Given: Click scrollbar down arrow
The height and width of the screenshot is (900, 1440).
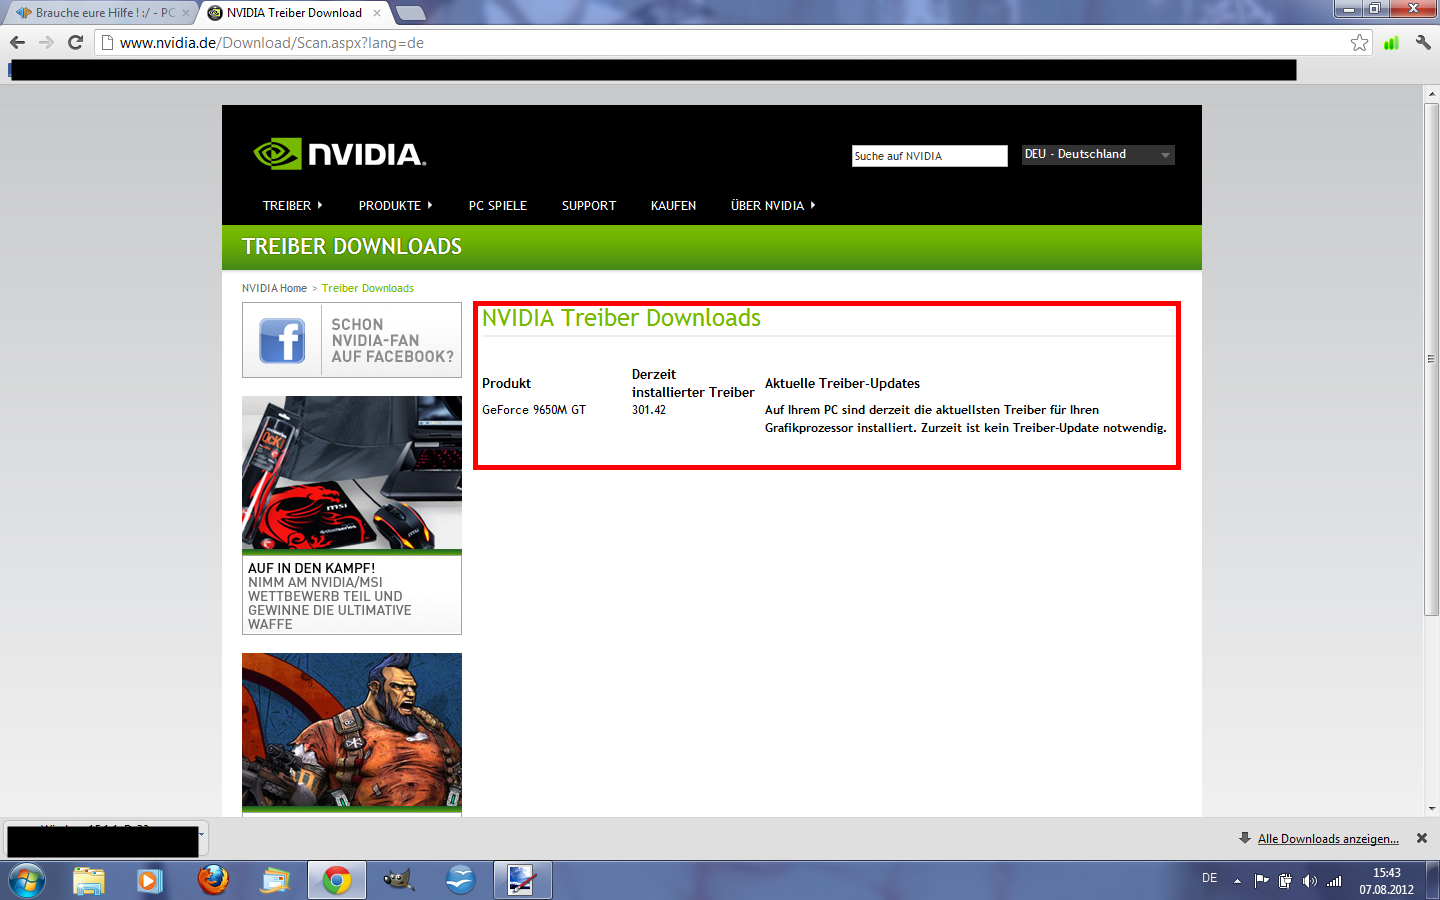Looking at the screenshot, I should click(x=1431, y=808).
